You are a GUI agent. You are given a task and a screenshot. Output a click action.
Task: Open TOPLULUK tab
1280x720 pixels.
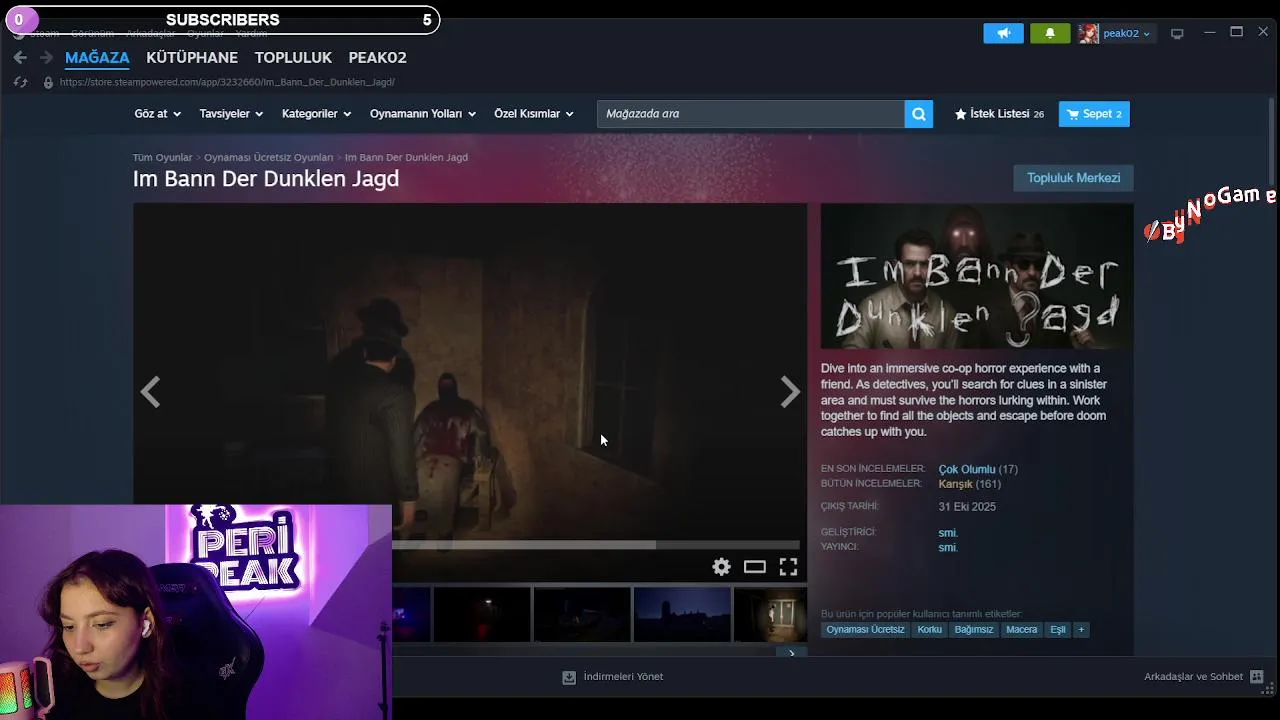pyautogui.click(x=293, y=58)
